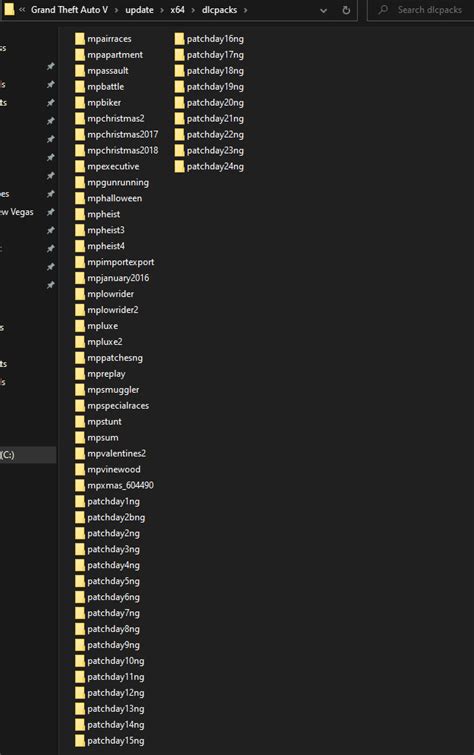Click the patchday9ng folder name
This screenshot has height=755, width=474.
tap(113, 645)
